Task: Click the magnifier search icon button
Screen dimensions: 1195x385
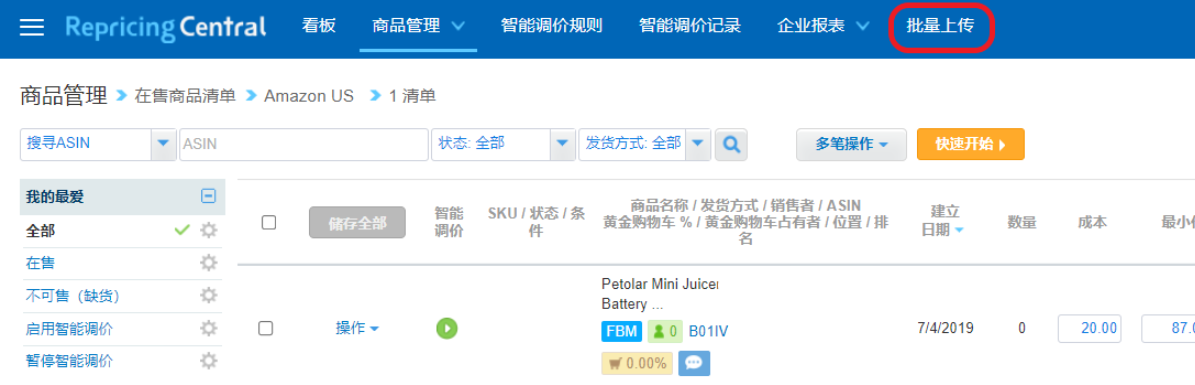Action: 732,144
